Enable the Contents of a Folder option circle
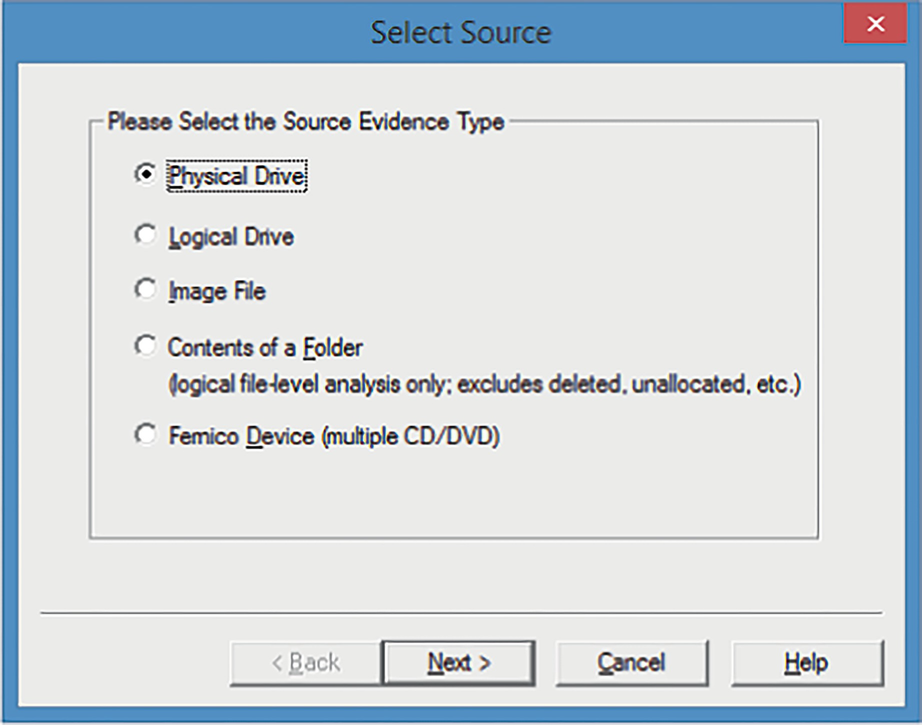 [x=146, y=346]
